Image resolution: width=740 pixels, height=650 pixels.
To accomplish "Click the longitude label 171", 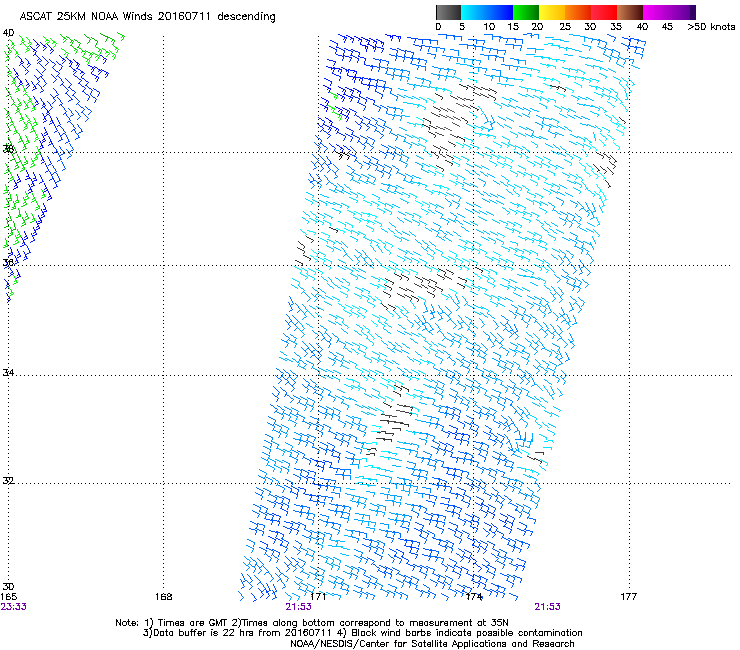I will 318,597.
